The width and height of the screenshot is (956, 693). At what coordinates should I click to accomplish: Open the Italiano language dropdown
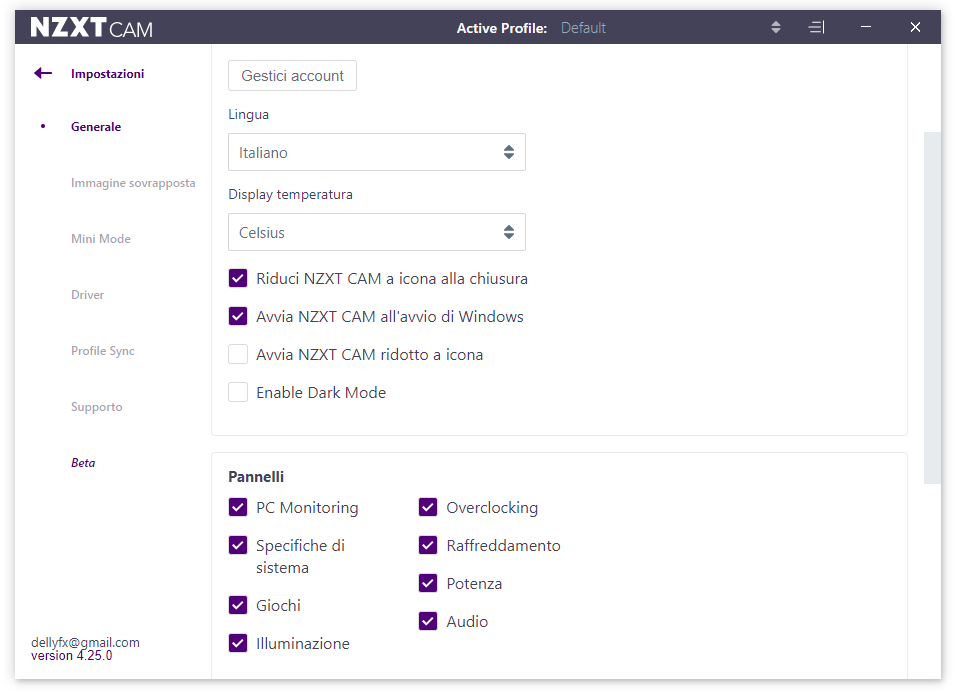pyautogui.click(x=377, y=152)
